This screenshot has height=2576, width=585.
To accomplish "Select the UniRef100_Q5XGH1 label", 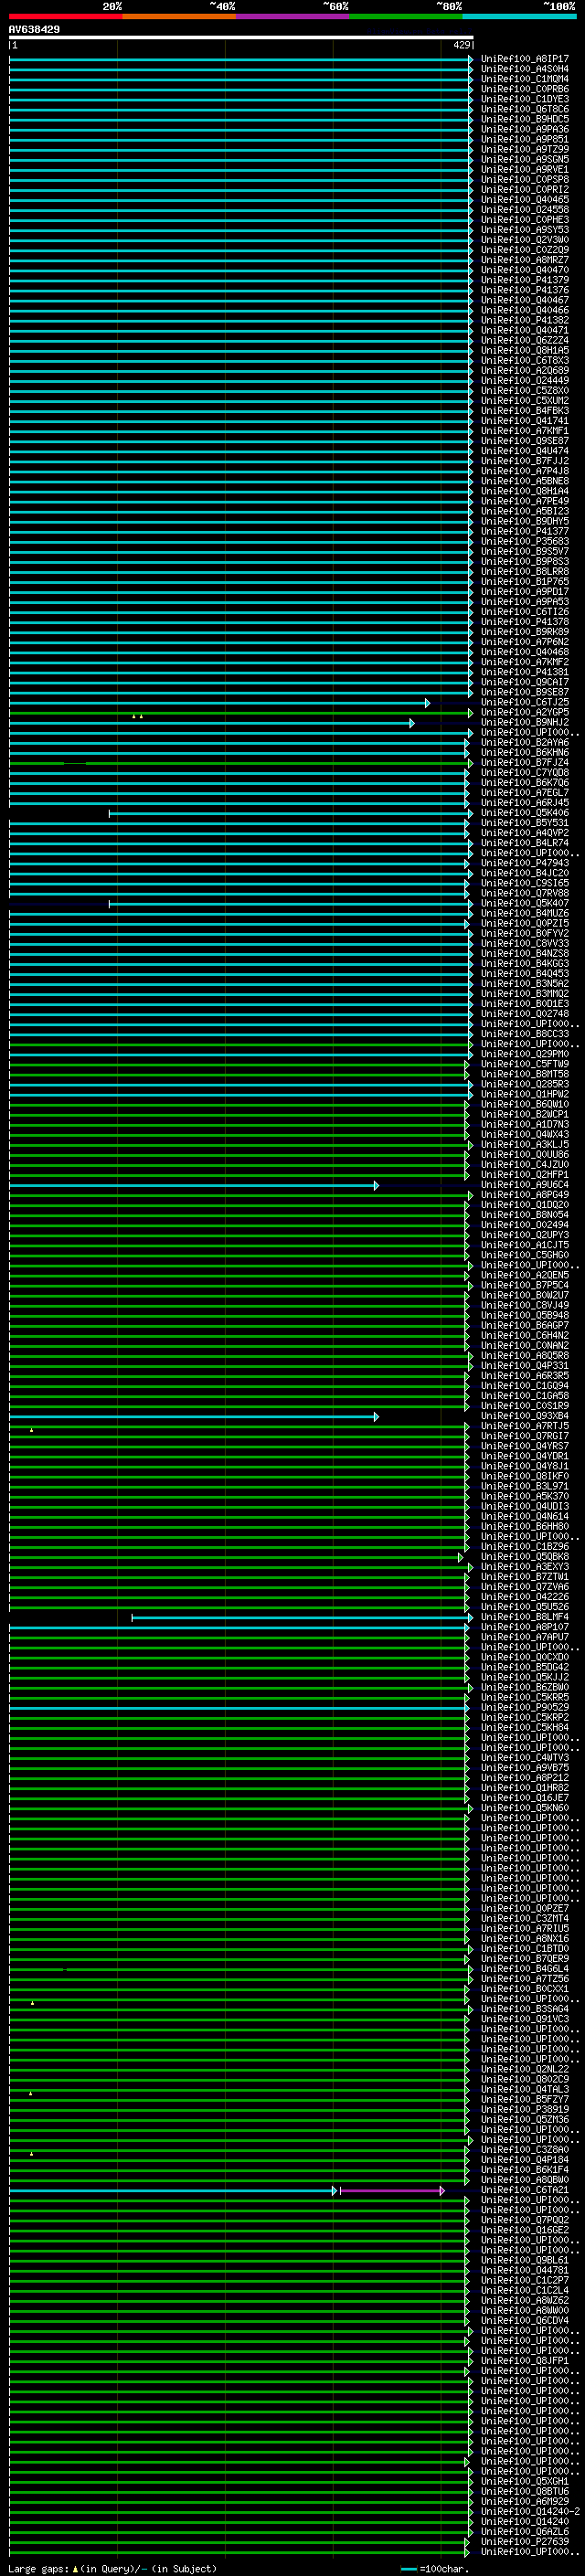I will coord(524,2482).
